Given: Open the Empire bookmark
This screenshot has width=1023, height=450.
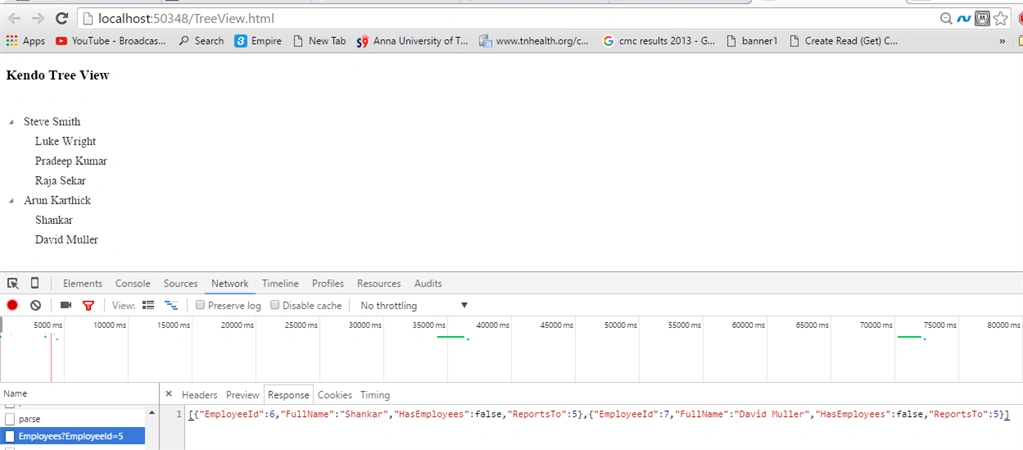Looking at the screenshot, I should pos(258,40).
